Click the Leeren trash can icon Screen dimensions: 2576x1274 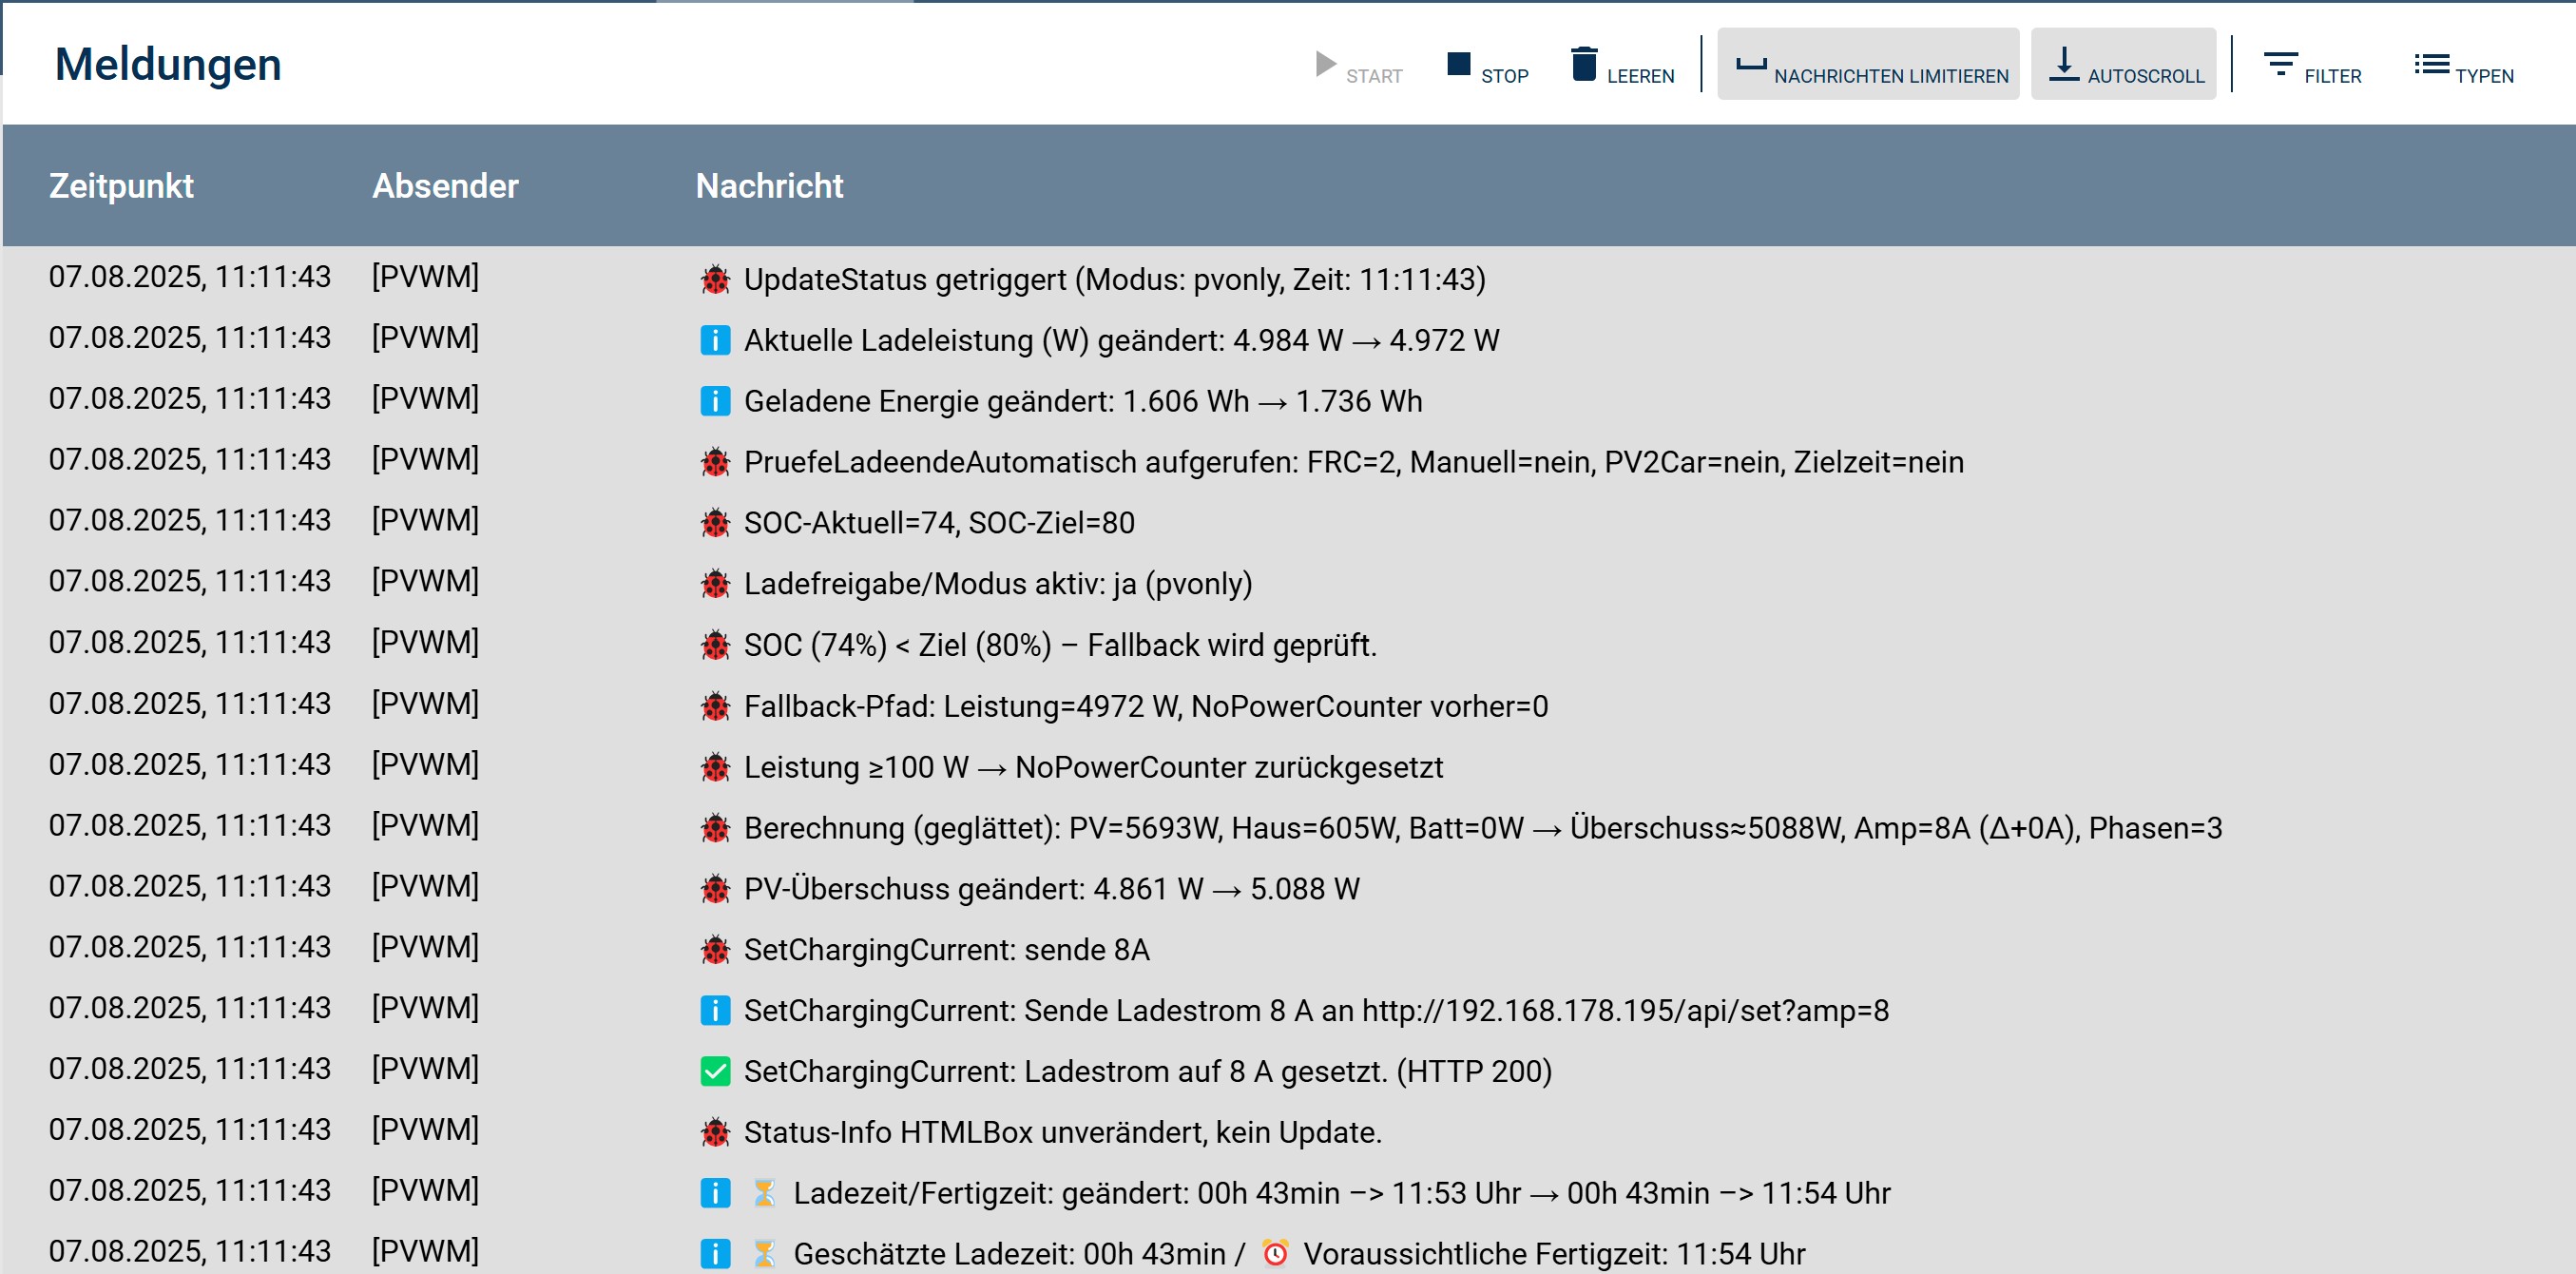pos(1583,65)
